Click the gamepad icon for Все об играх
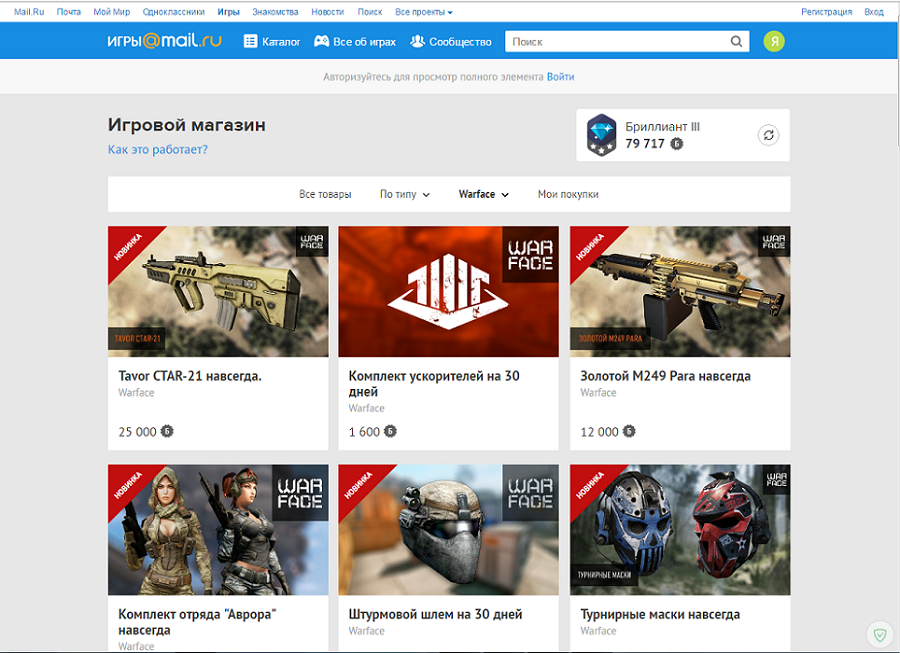900x653 pixels. (x=321, y=41)
